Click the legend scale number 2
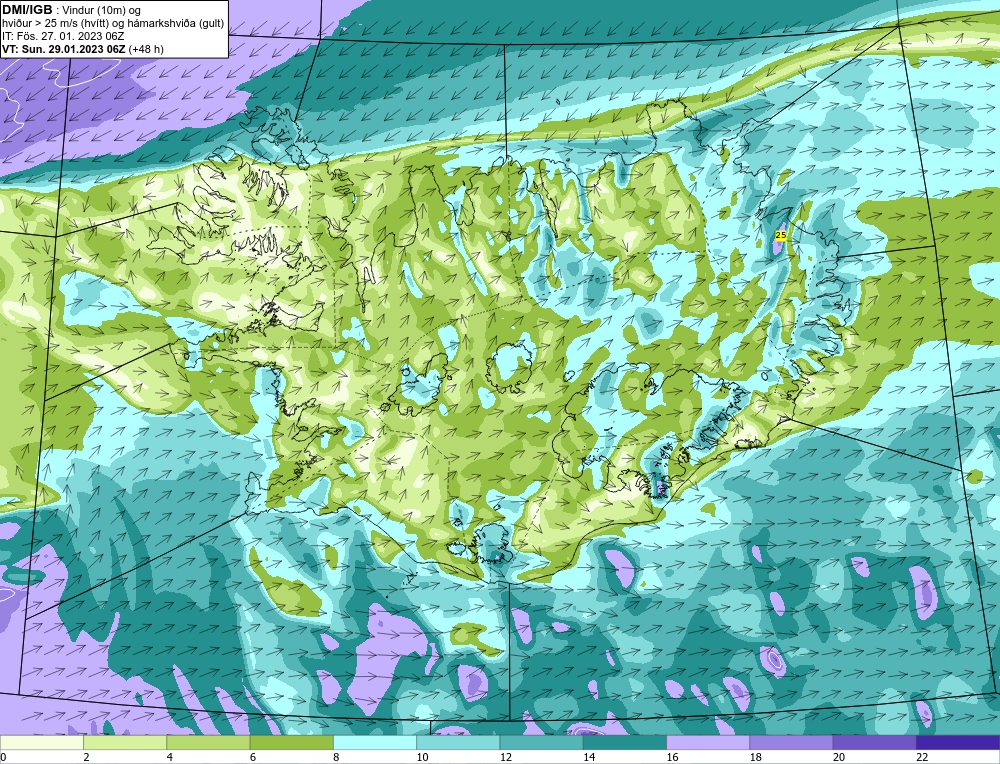1000x764 pixels. pyautogui.click(x=86, y=758)
